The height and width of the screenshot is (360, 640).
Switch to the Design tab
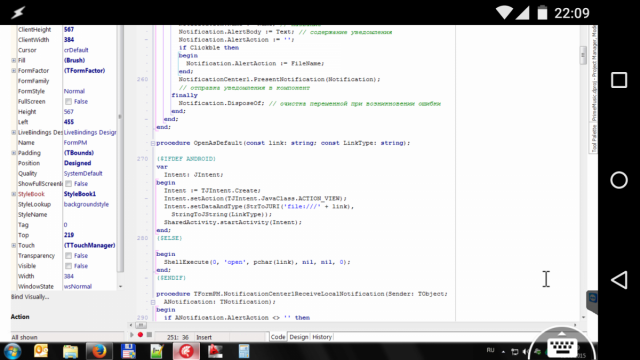(x=298, y=337)
